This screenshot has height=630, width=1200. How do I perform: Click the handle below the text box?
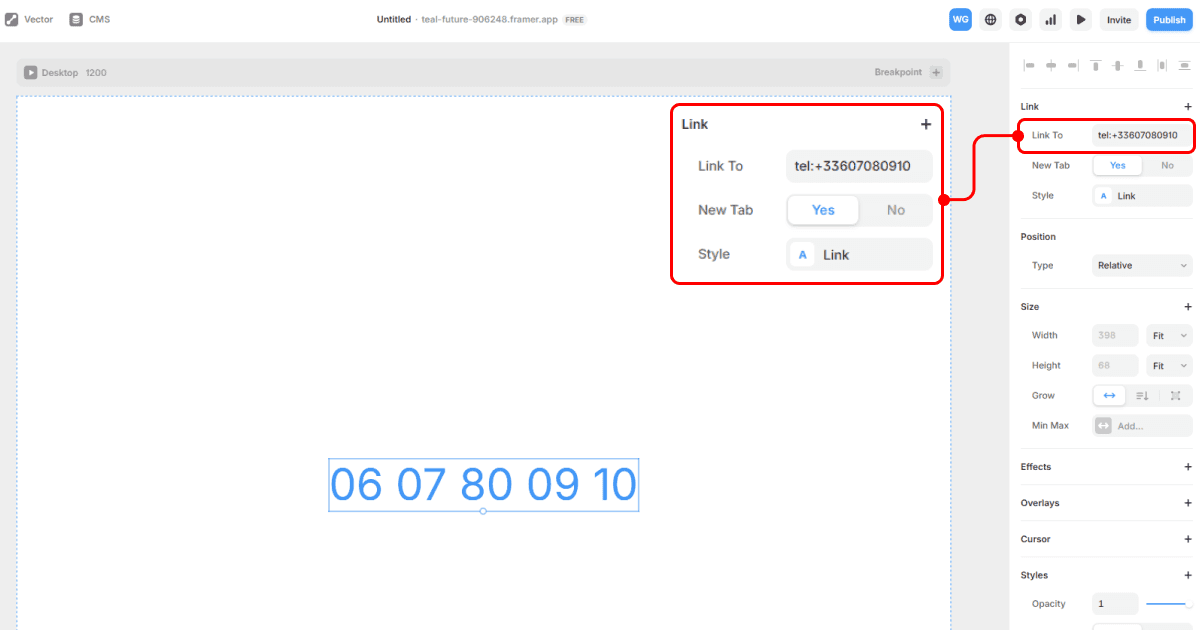[483, 511]
